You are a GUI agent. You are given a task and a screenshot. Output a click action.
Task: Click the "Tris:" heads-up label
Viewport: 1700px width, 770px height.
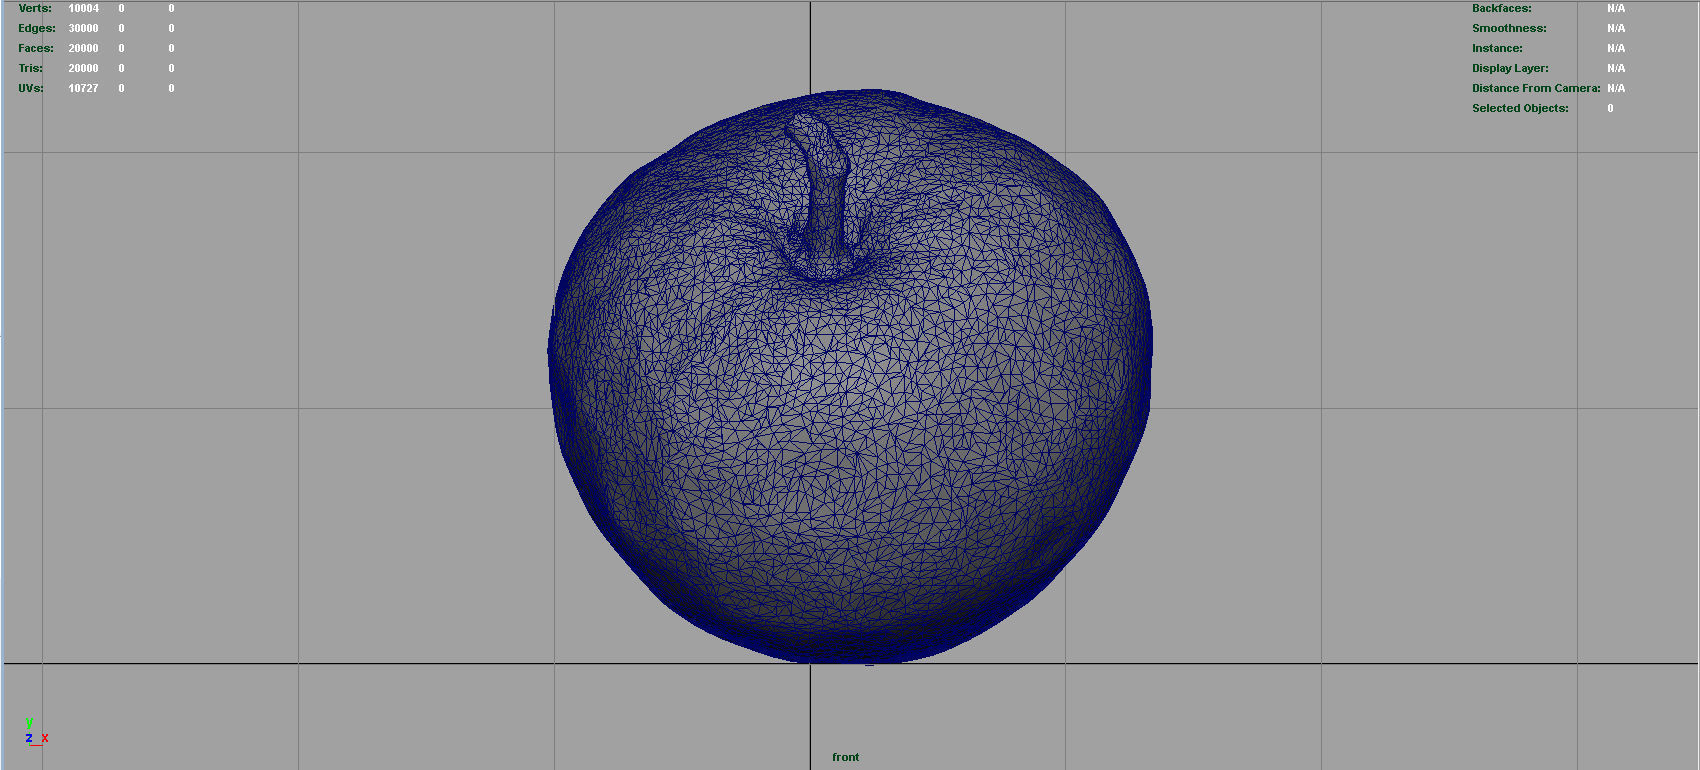tap(31, 68)
